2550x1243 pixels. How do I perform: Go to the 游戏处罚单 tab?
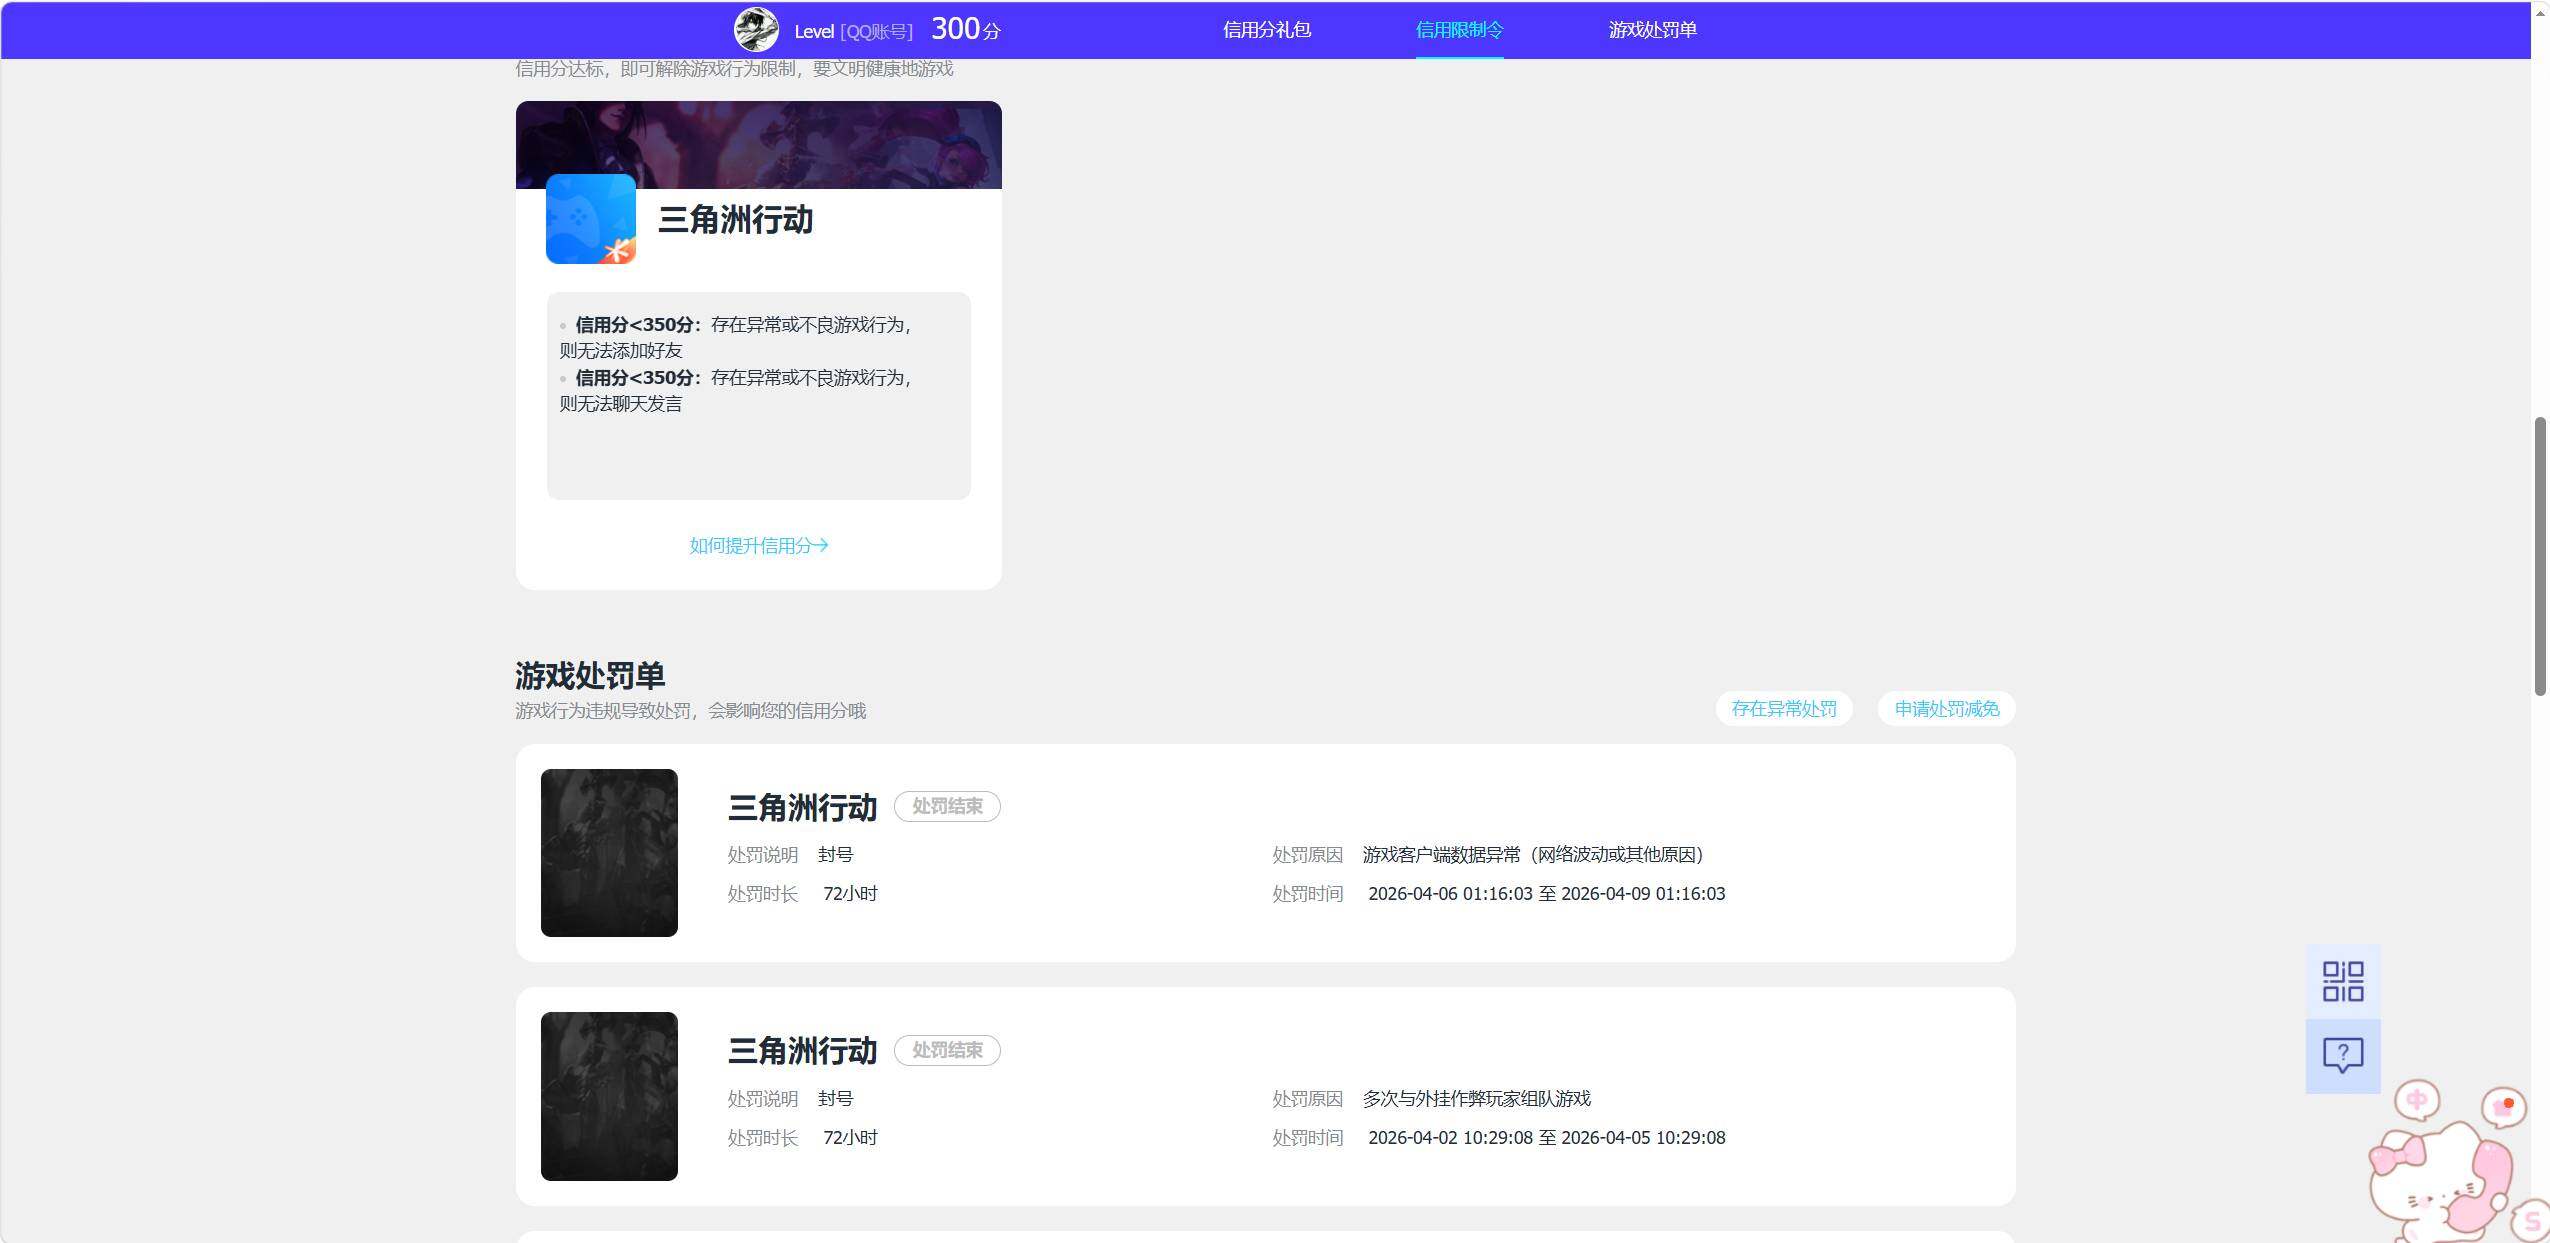[1652, 30]
